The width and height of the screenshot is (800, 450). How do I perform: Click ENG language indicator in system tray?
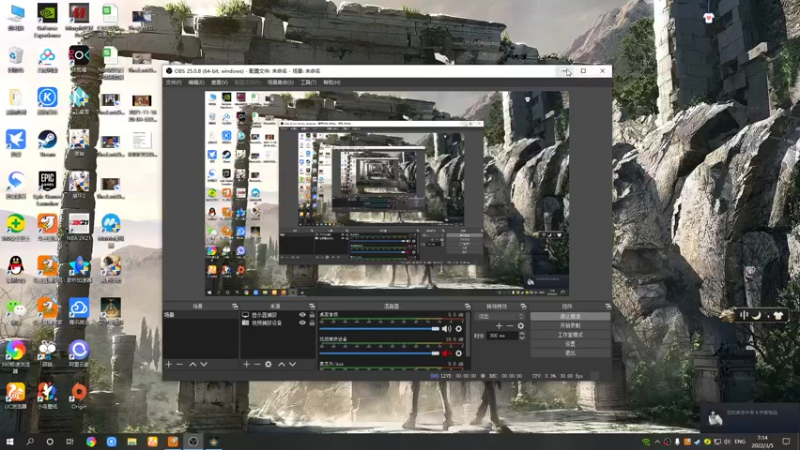[740, 442]
